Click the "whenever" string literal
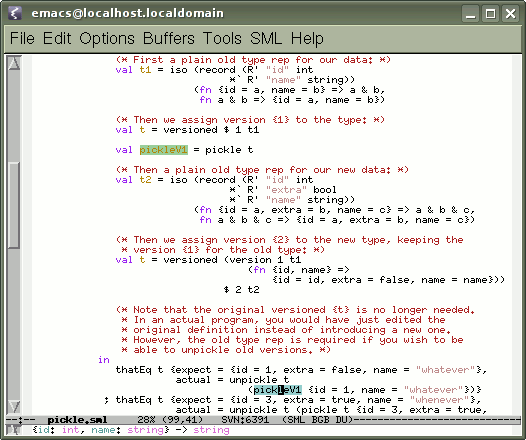Image resolution: width=526 pixels, height=440 pixels. (x=439, y=400)
